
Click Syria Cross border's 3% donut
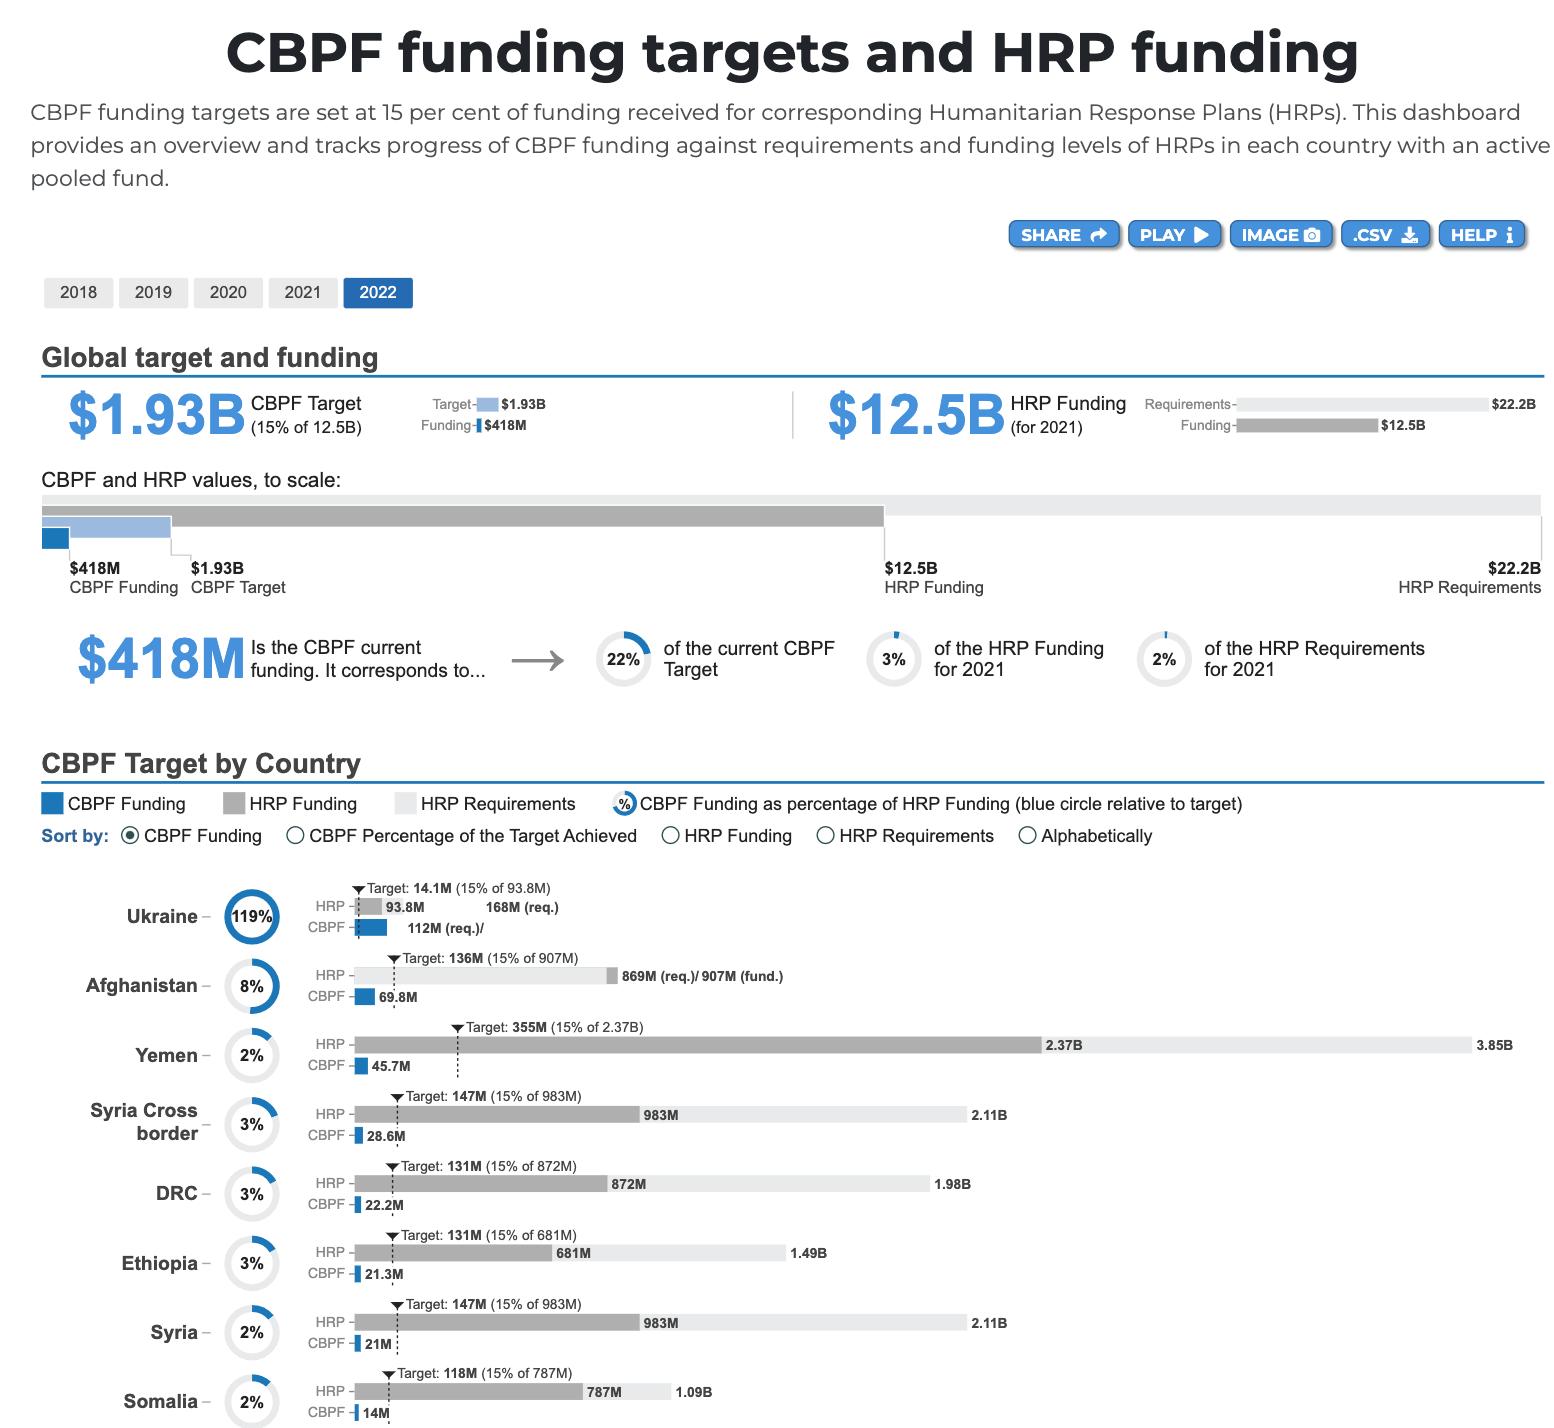click(x=252, y=1125)
